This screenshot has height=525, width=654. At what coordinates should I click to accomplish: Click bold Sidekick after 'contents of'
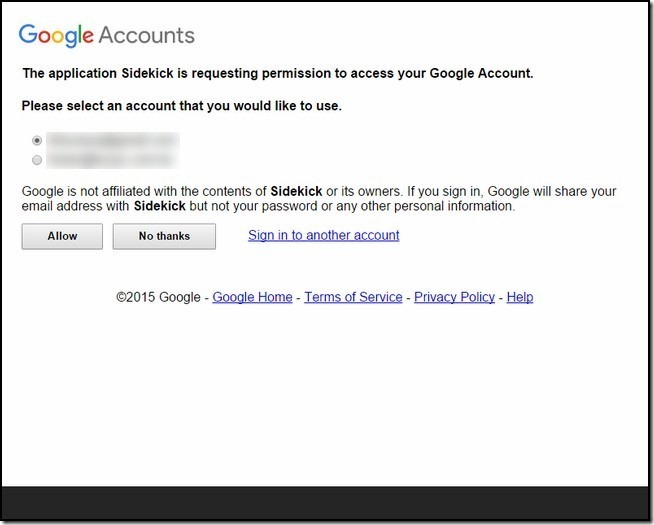coord(296,191)
